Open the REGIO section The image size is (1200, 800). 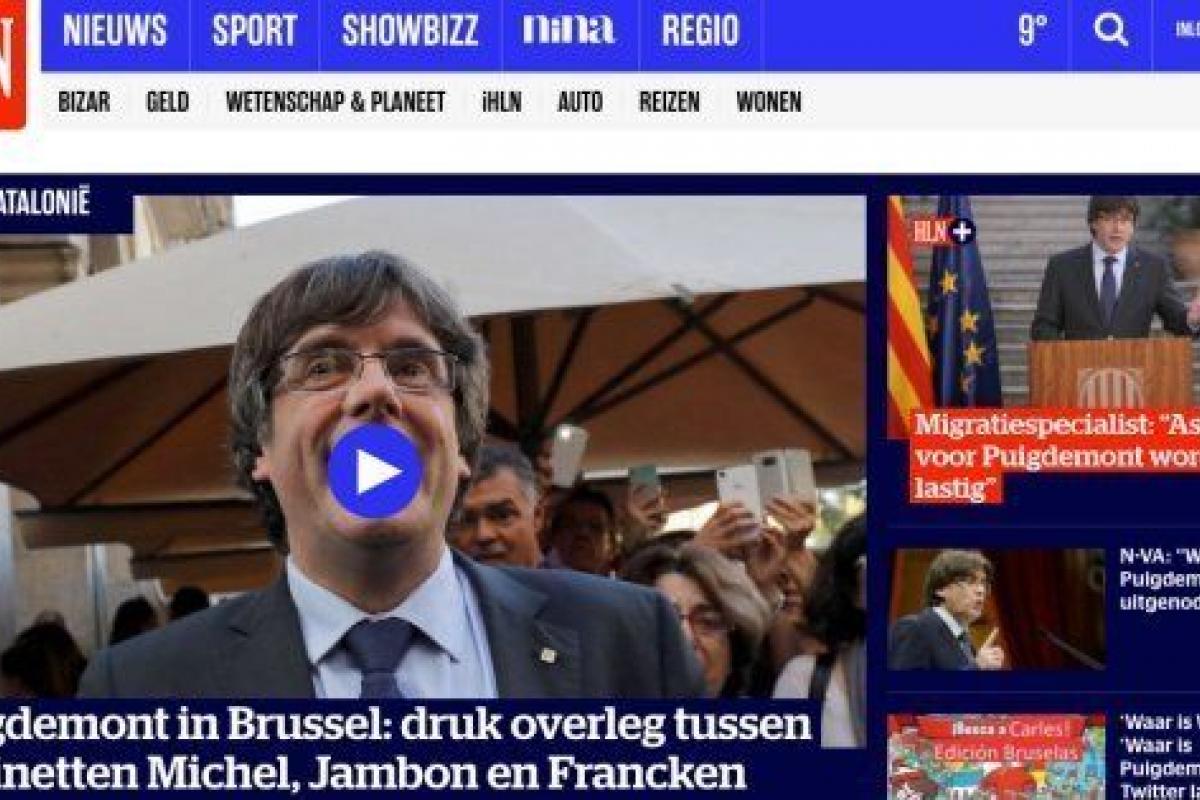coord(700,30)
